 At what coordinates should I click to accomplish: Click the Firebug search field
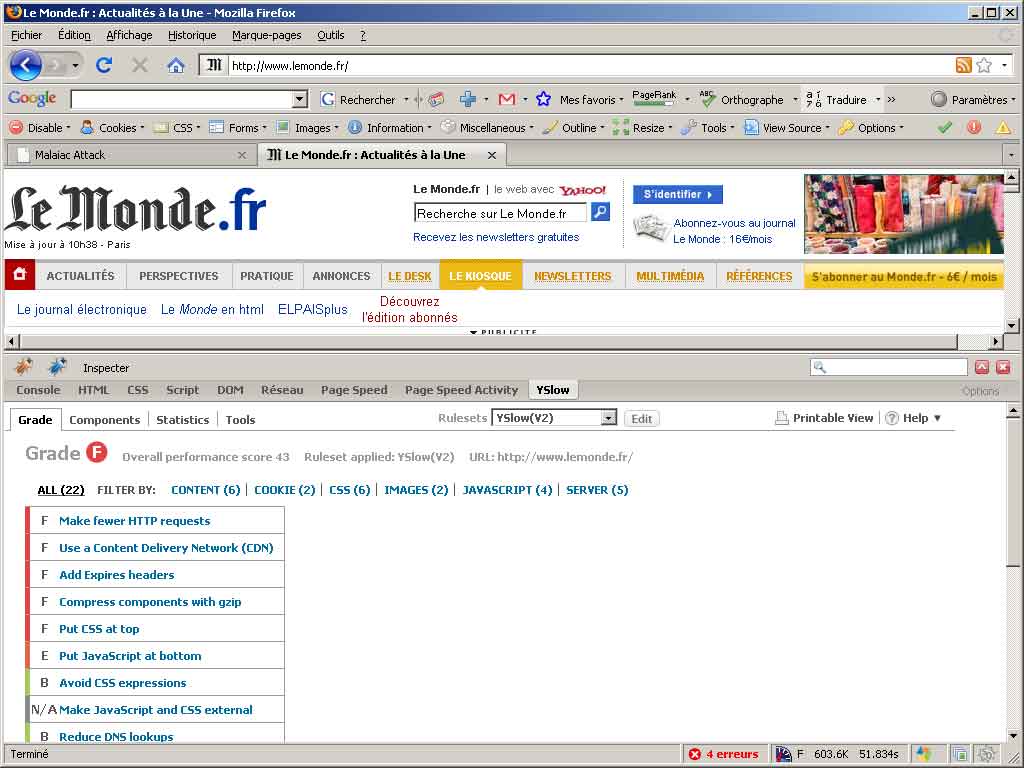tap(889, 367)
